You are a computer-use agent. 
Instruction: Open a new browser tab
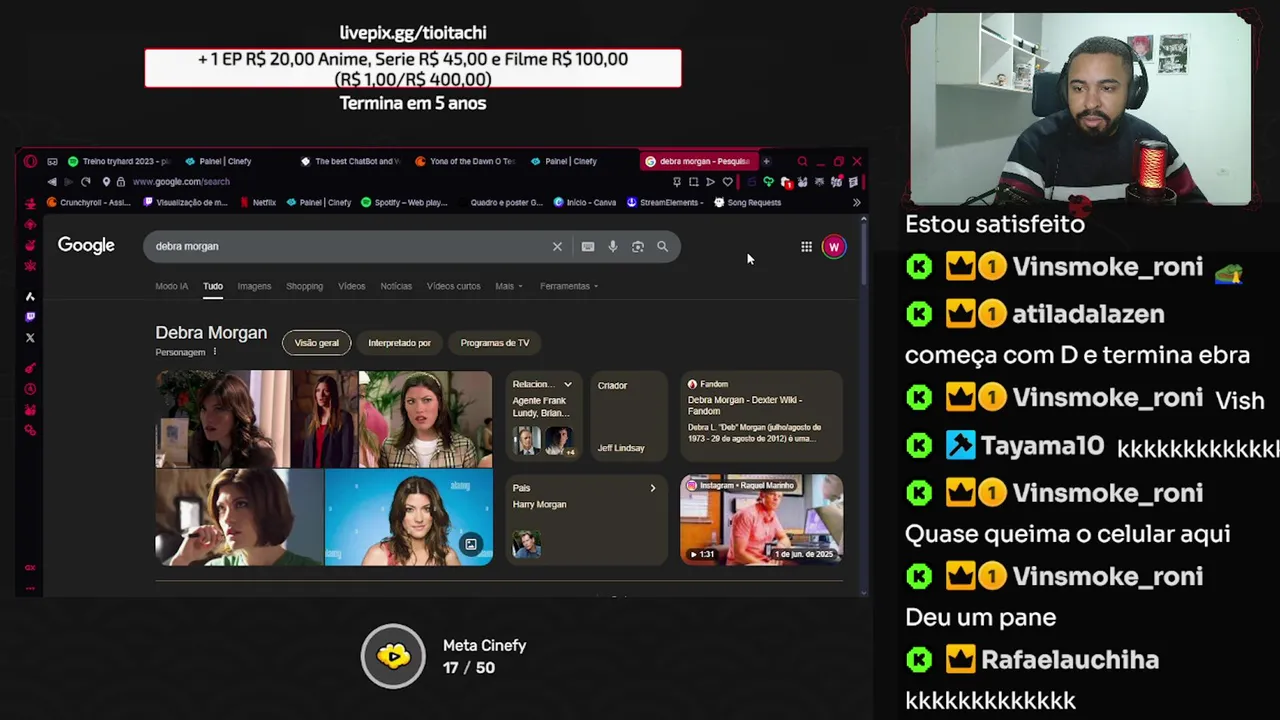pos(767,161)
